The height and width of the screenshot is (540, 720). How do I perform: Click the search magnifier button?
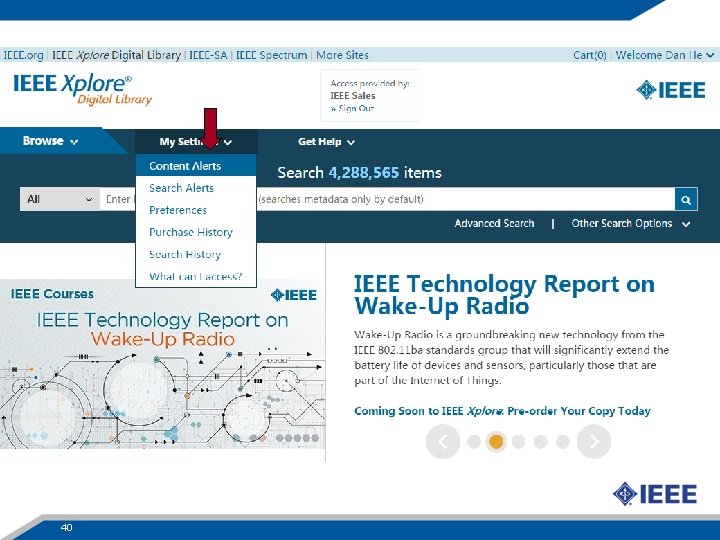click(686, 199)
